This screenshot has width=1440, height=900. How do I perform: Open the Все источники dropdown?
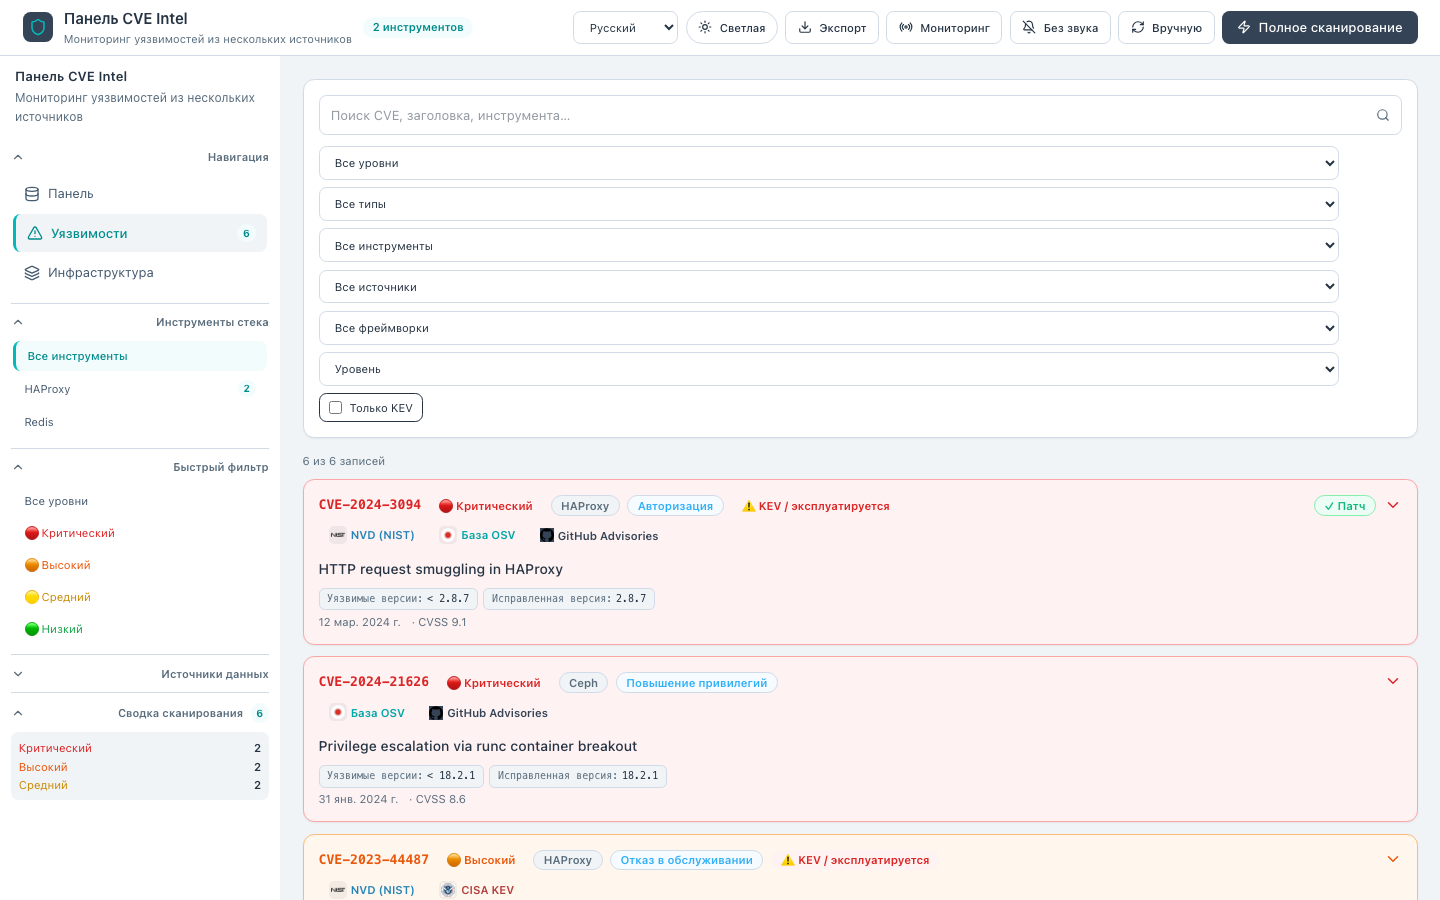click(829, 287)
